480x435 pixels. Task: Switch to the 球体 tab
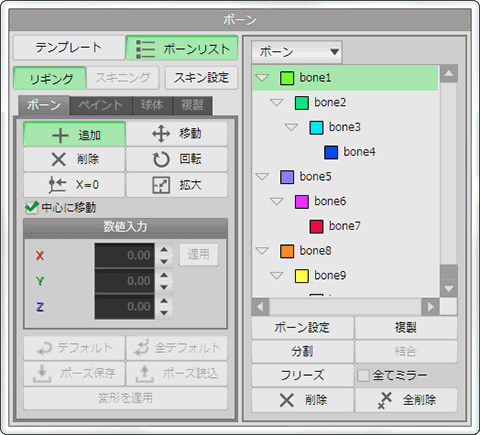coord(152,105)
